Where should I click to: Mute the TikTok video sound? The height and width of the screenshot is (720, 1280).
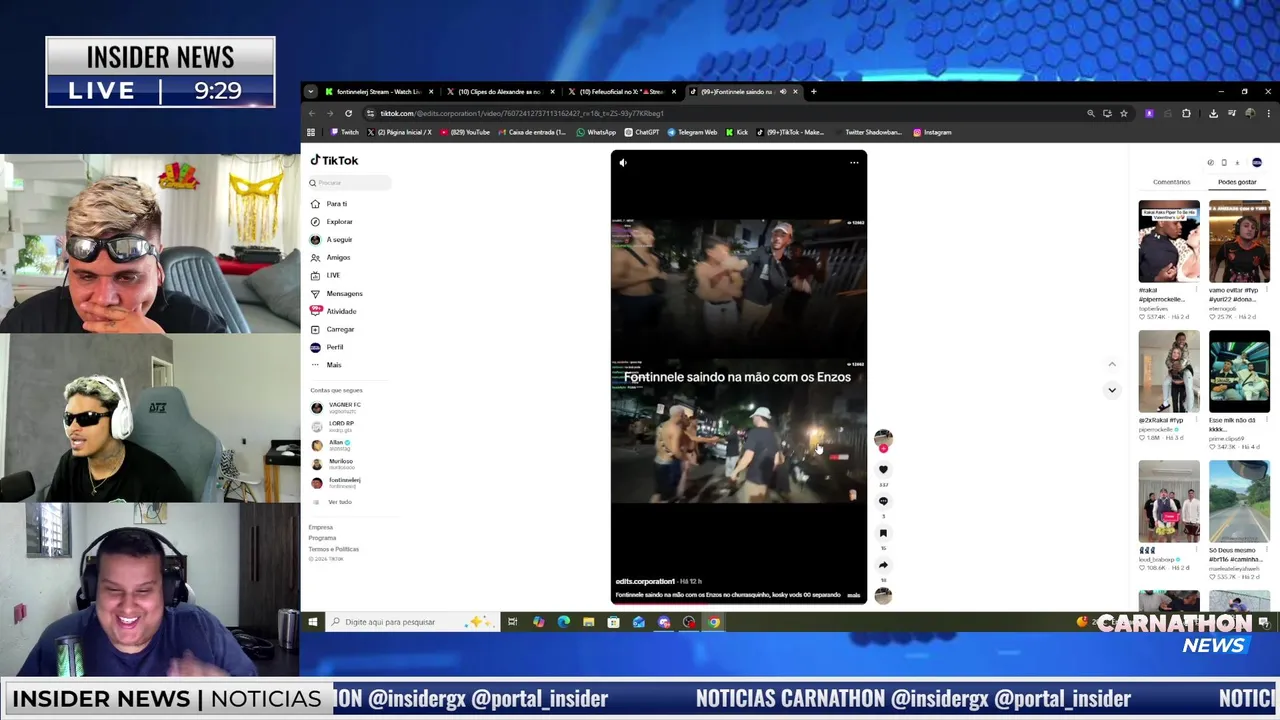pyautogui.click(x=623, y=163)
